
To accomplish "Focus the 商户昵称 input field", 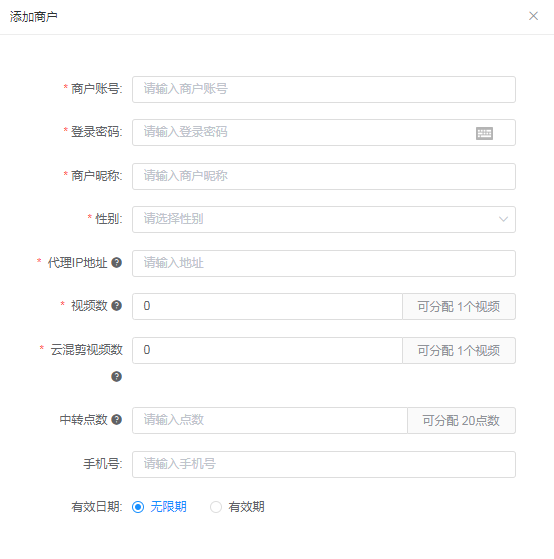I will click(324, 176).
